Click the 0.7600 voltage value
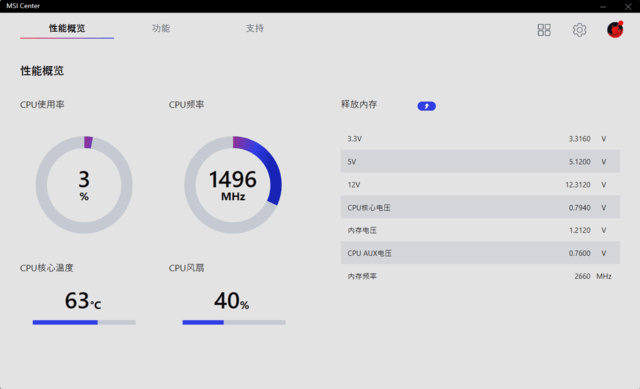 (x=580, y=253)
